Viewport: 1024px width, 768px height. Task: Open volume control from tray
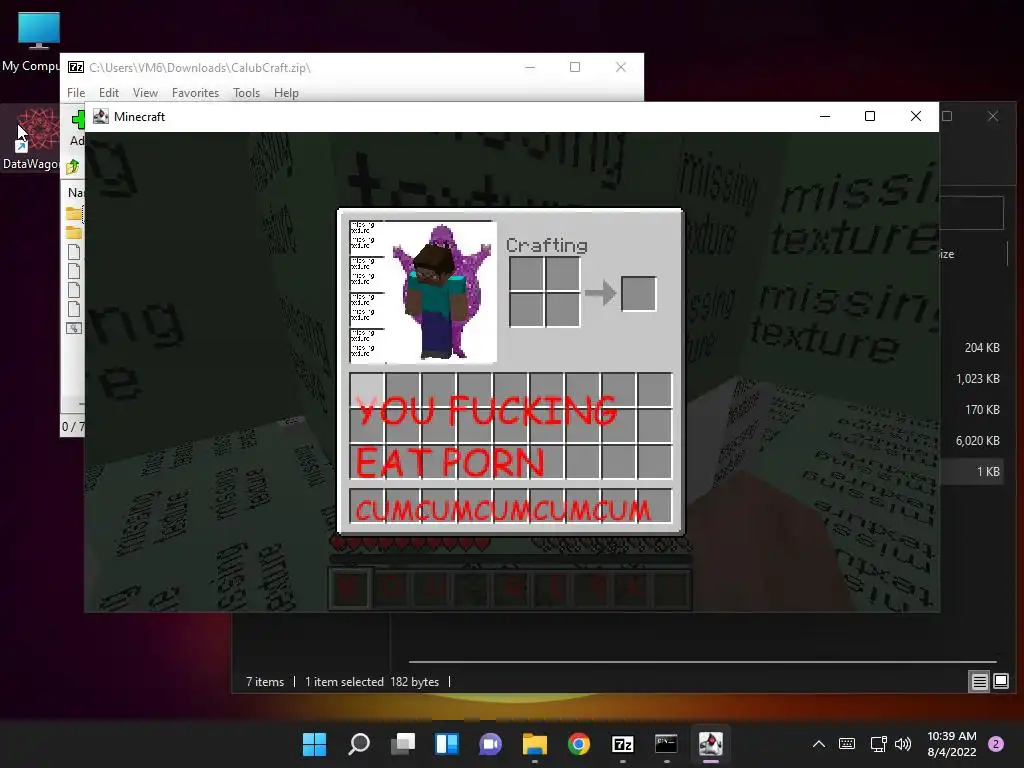(903, 744)
